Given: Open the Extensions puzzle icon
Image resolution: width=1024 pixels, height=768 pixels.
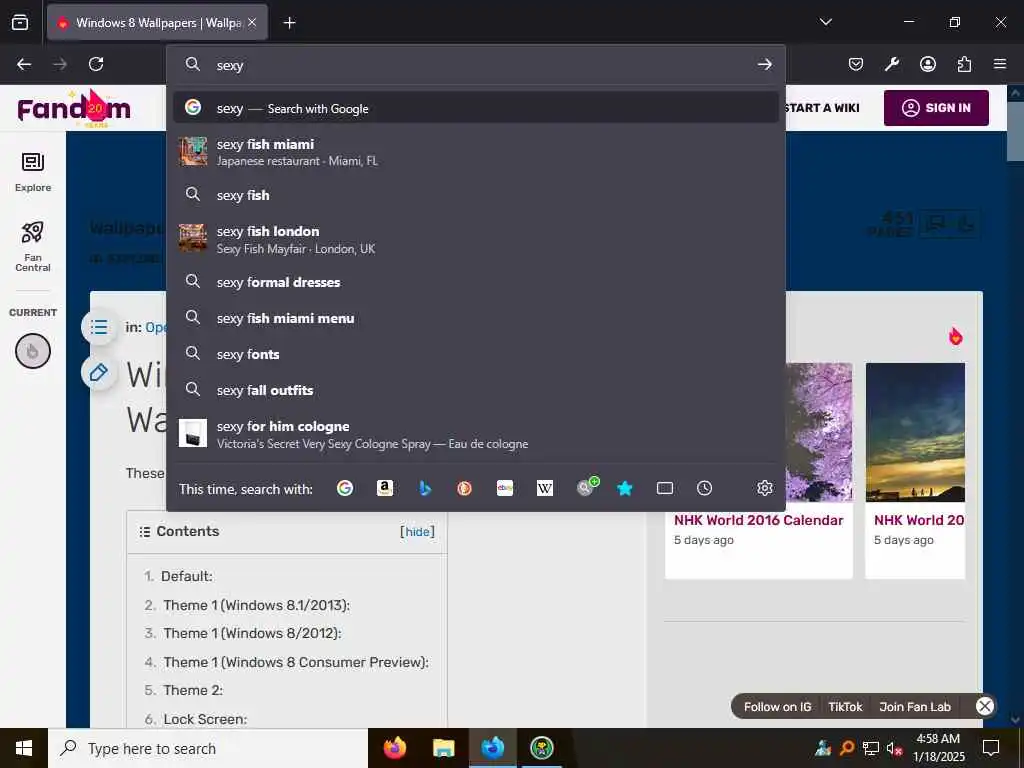Looking at the screenshot, I should point(964,64).
